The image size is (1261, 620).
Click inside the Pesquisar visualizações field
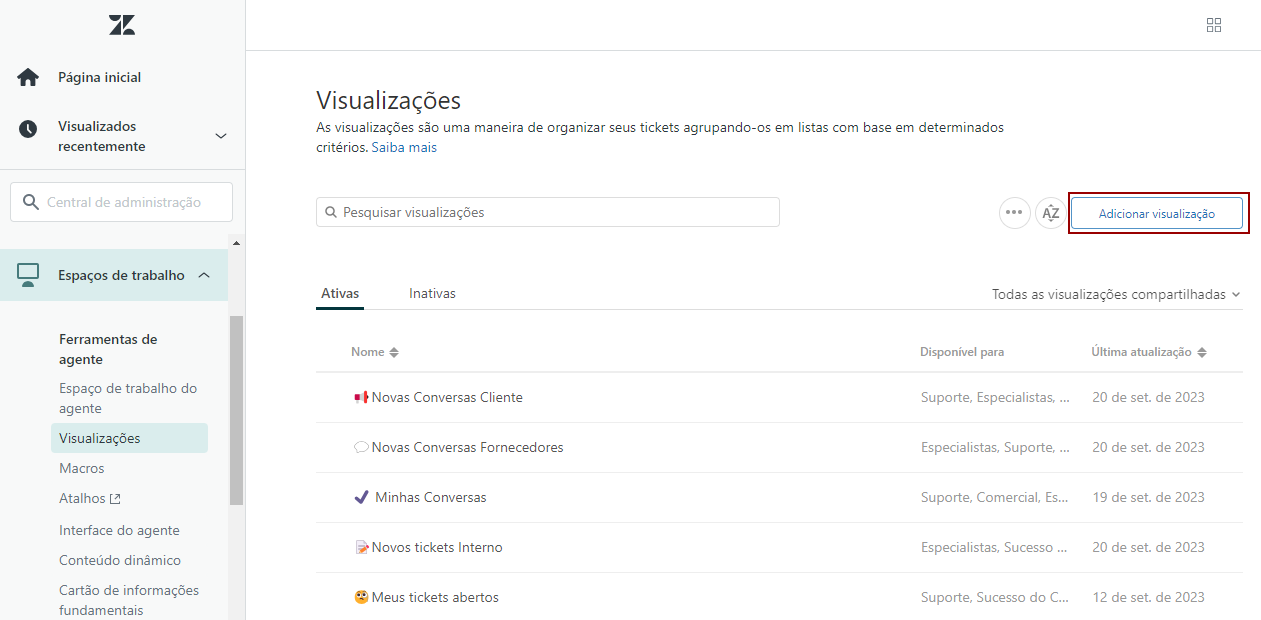(550, 211)
